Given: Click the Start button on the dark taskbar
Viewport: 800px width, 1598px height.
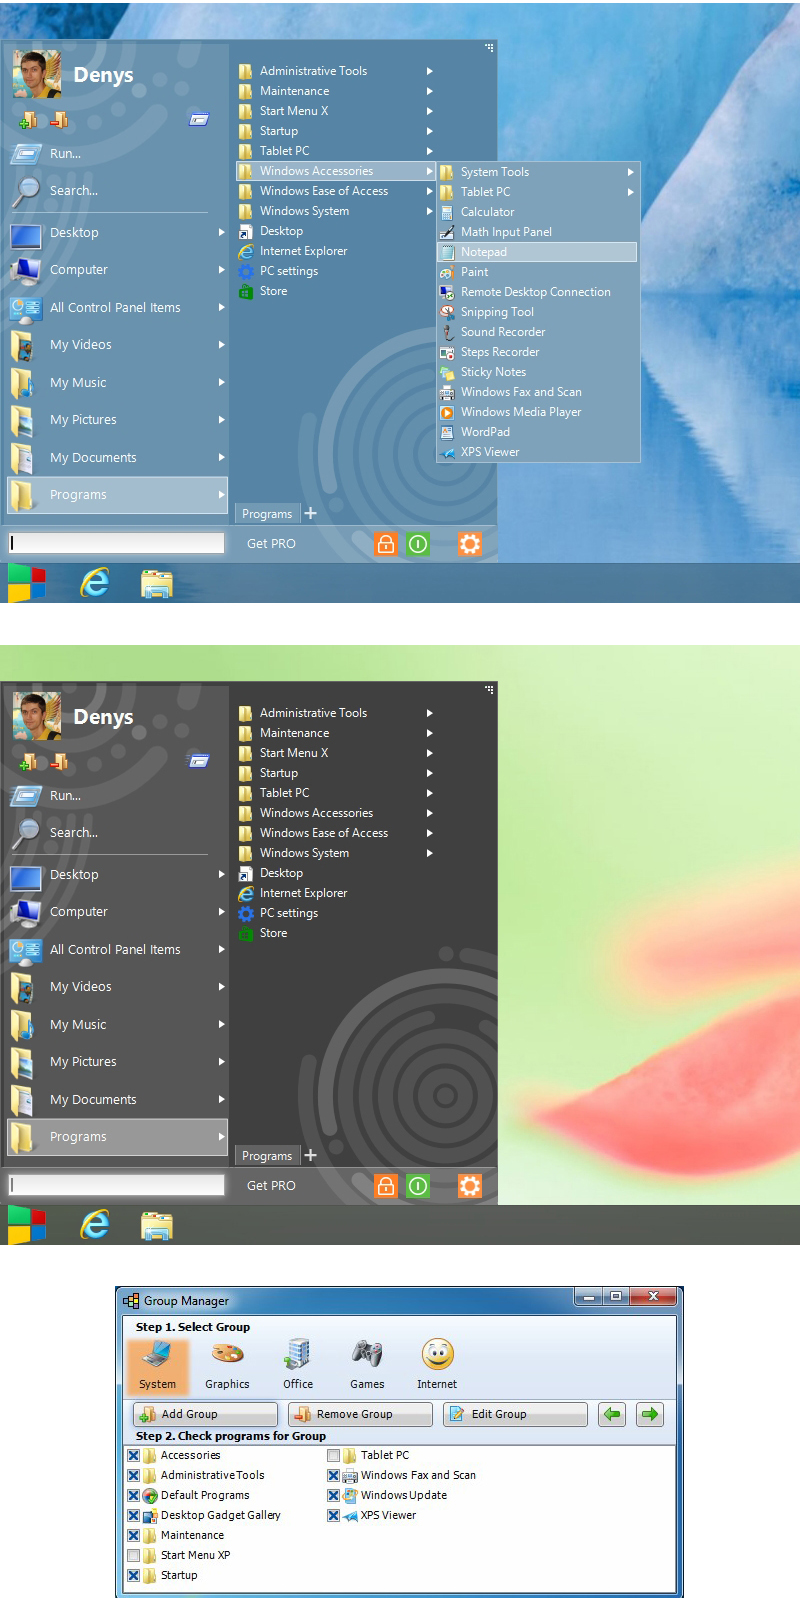Looking at the screenshot, I should click(26, 1225).
